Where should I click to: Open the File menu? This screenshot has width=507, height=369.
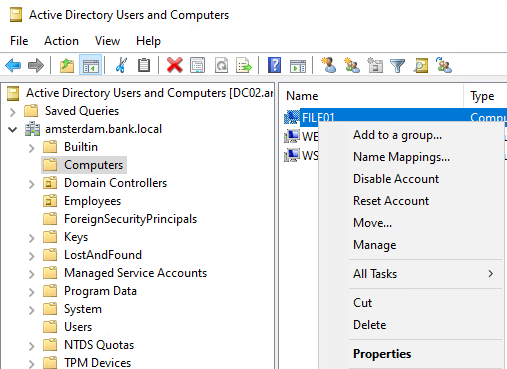click(x=19, y=41)
